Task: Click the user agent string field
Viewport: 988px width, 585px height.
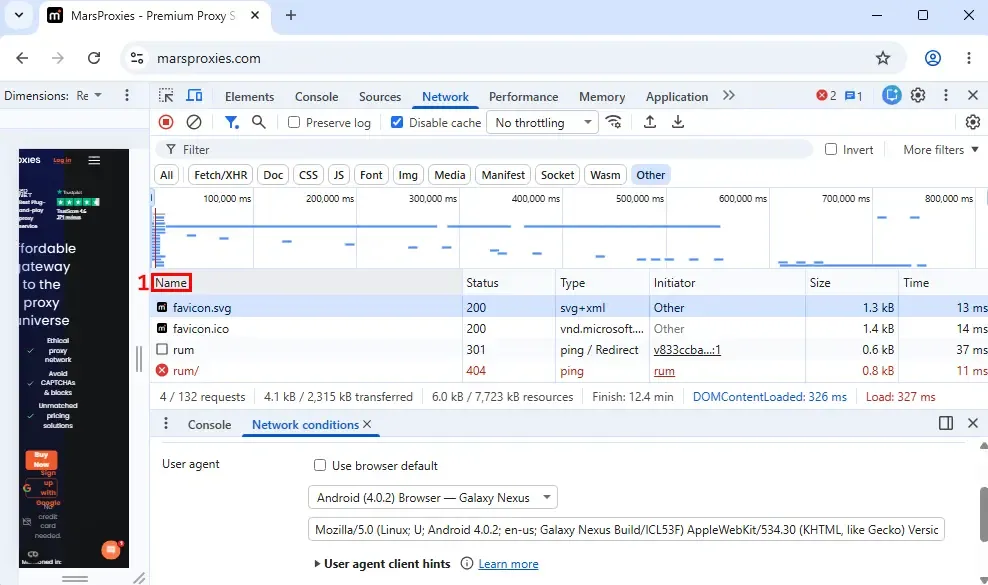Action: coord(626,530)
